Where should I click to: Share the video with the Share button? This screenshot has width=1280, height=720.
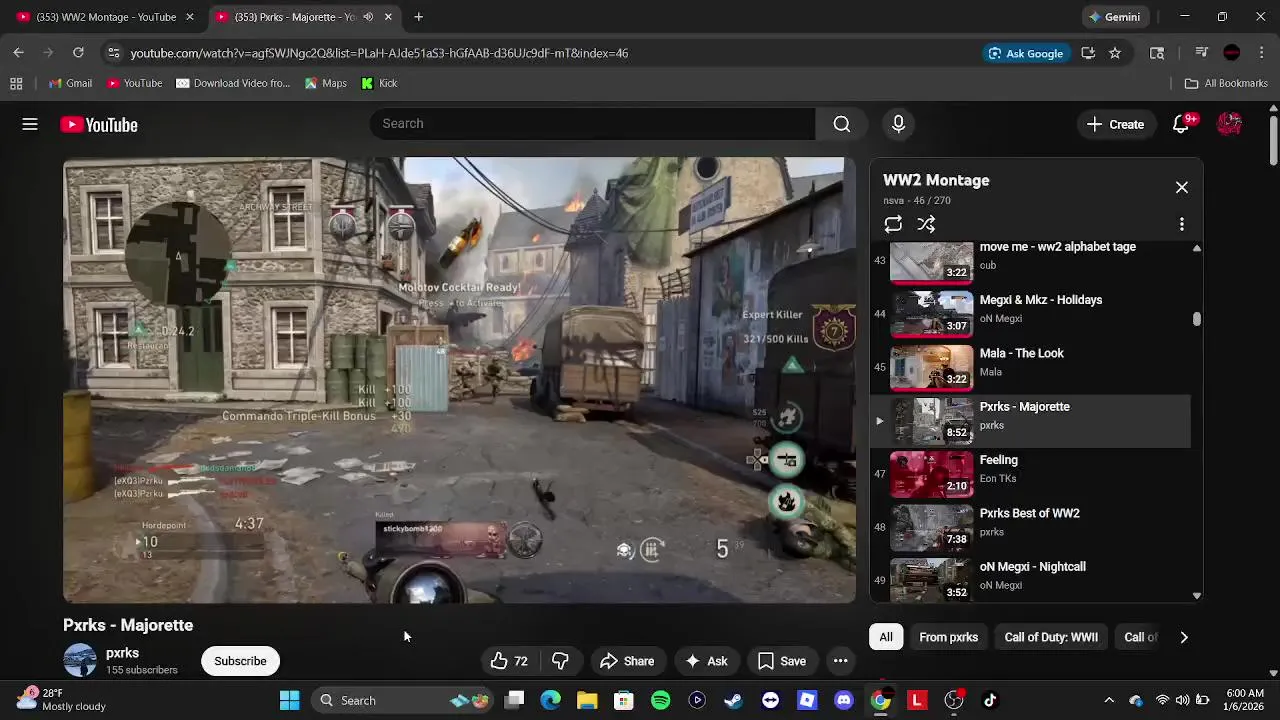pos(626,661)
